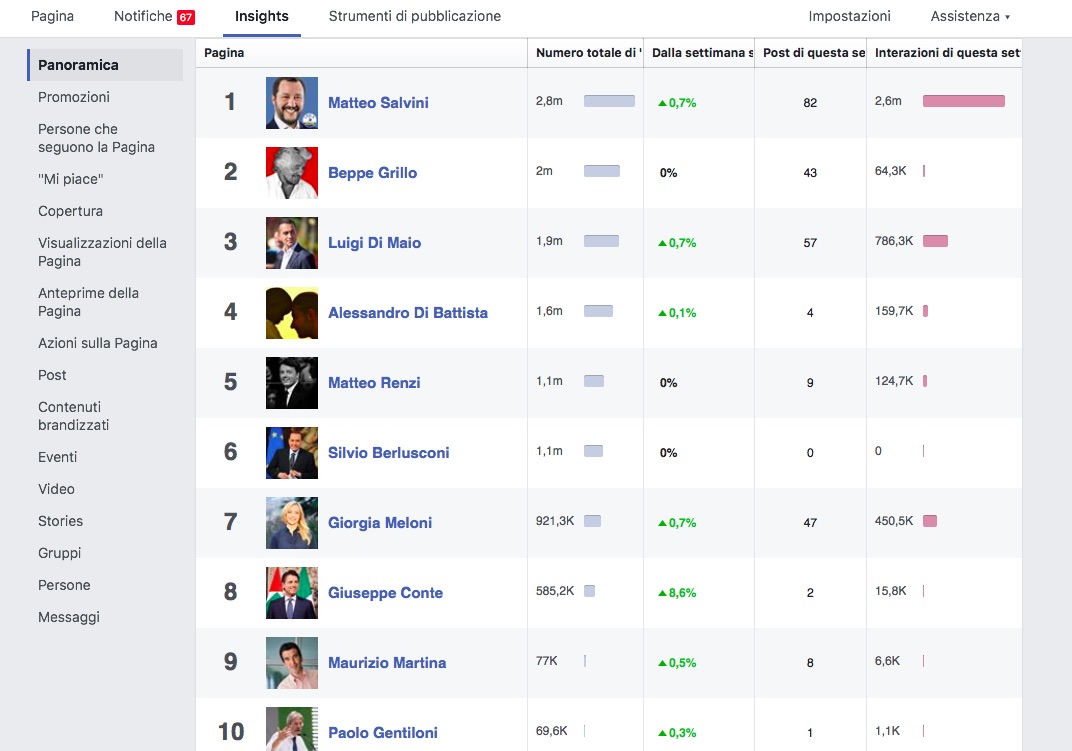Click Salvini's total likes bar
This screenshot has height=751, width=1072.
click(609, 101)
